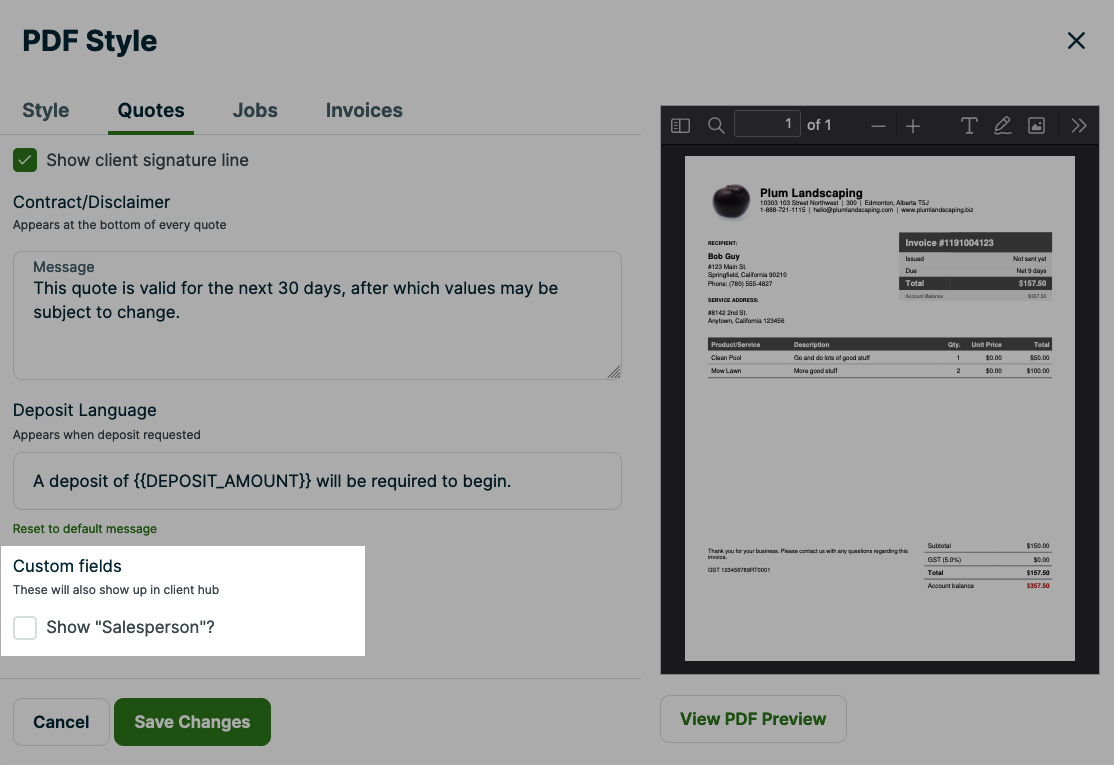Screen dimensions: 1114x765
Task: Switch to the Invoices tab
Action: click(x=363, y=110)
